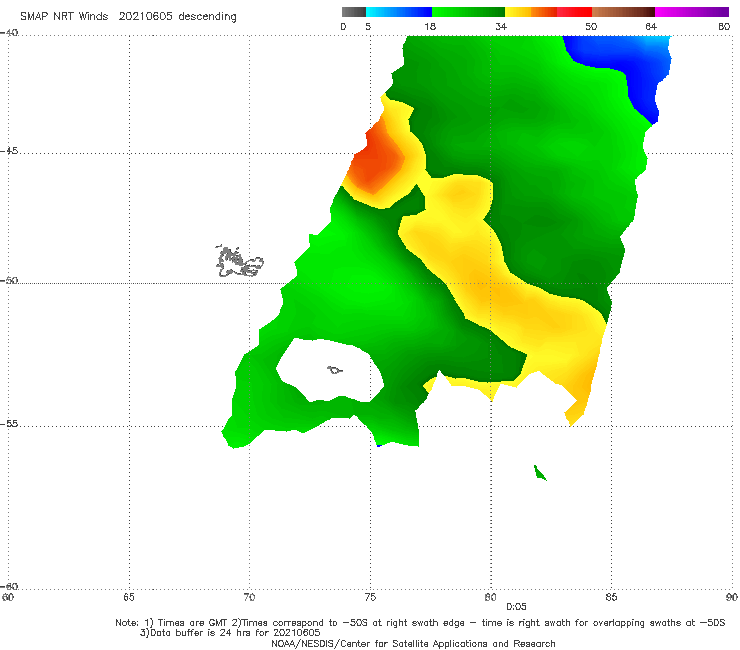Click the '70' longitude axis label
Image resolution: width=740 pixels, height=650 pixels.
pos(249,597)
